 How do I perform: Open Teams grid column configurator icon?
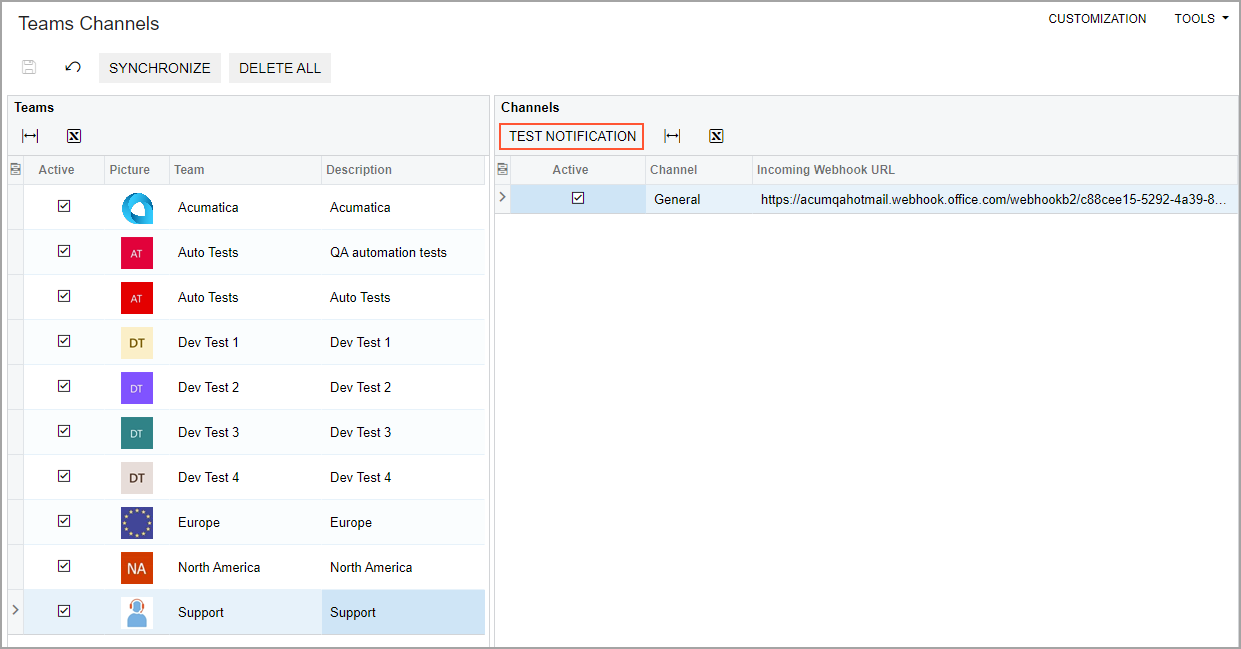15,170
